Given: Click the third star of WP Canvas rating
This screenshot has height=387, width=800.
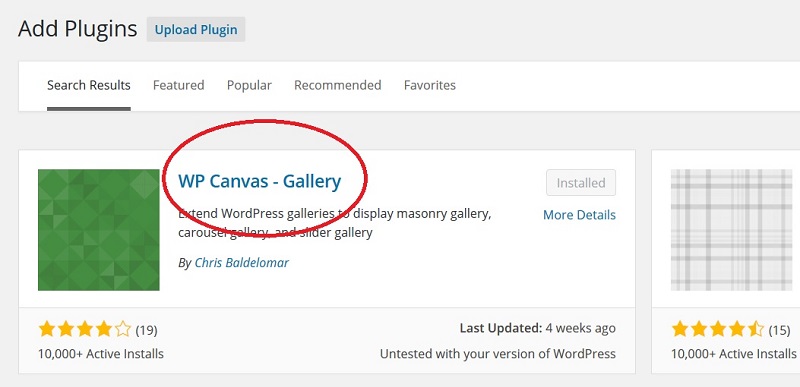Looking at the screenshot, I should point(85,329).
